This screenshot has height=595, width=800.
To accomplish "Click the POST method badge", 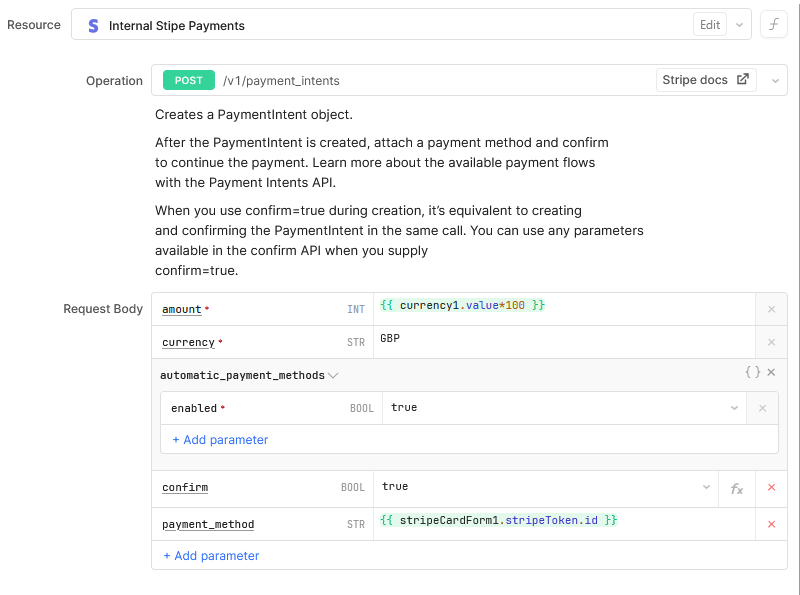I will [188, 80].
